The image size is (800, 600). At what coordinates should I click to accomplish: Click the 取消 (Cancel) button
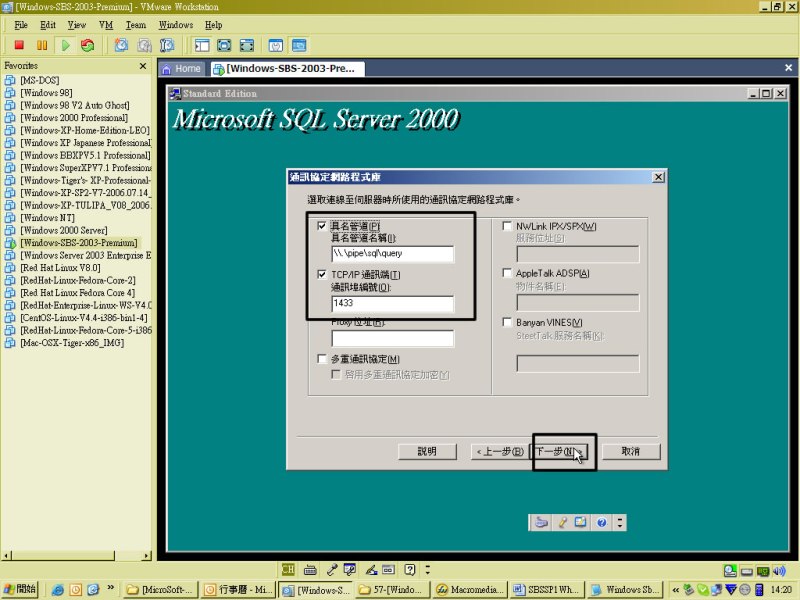(x=631, y=452)
